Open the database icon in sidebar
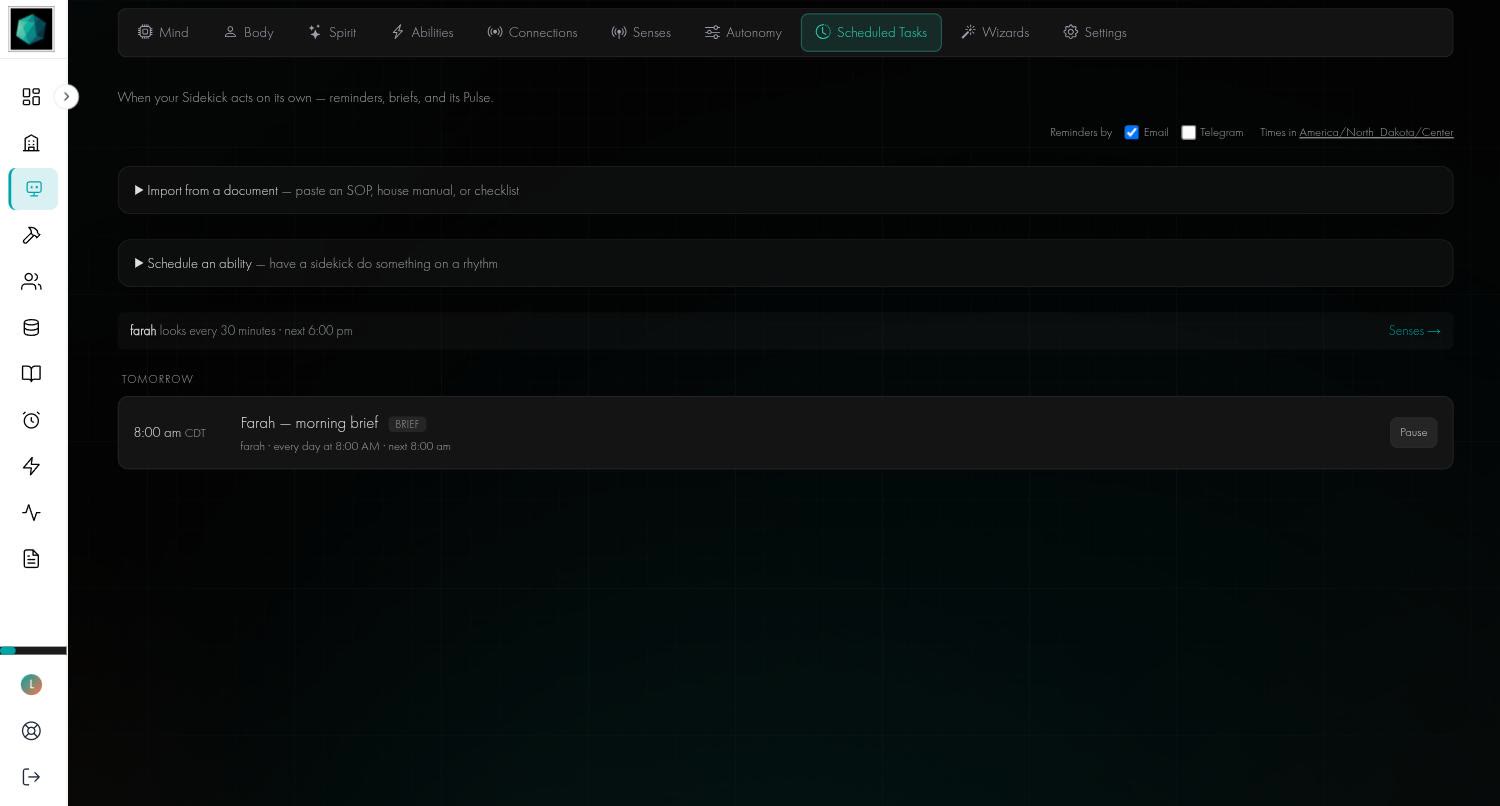1500x806 pixels. (31, 328)
